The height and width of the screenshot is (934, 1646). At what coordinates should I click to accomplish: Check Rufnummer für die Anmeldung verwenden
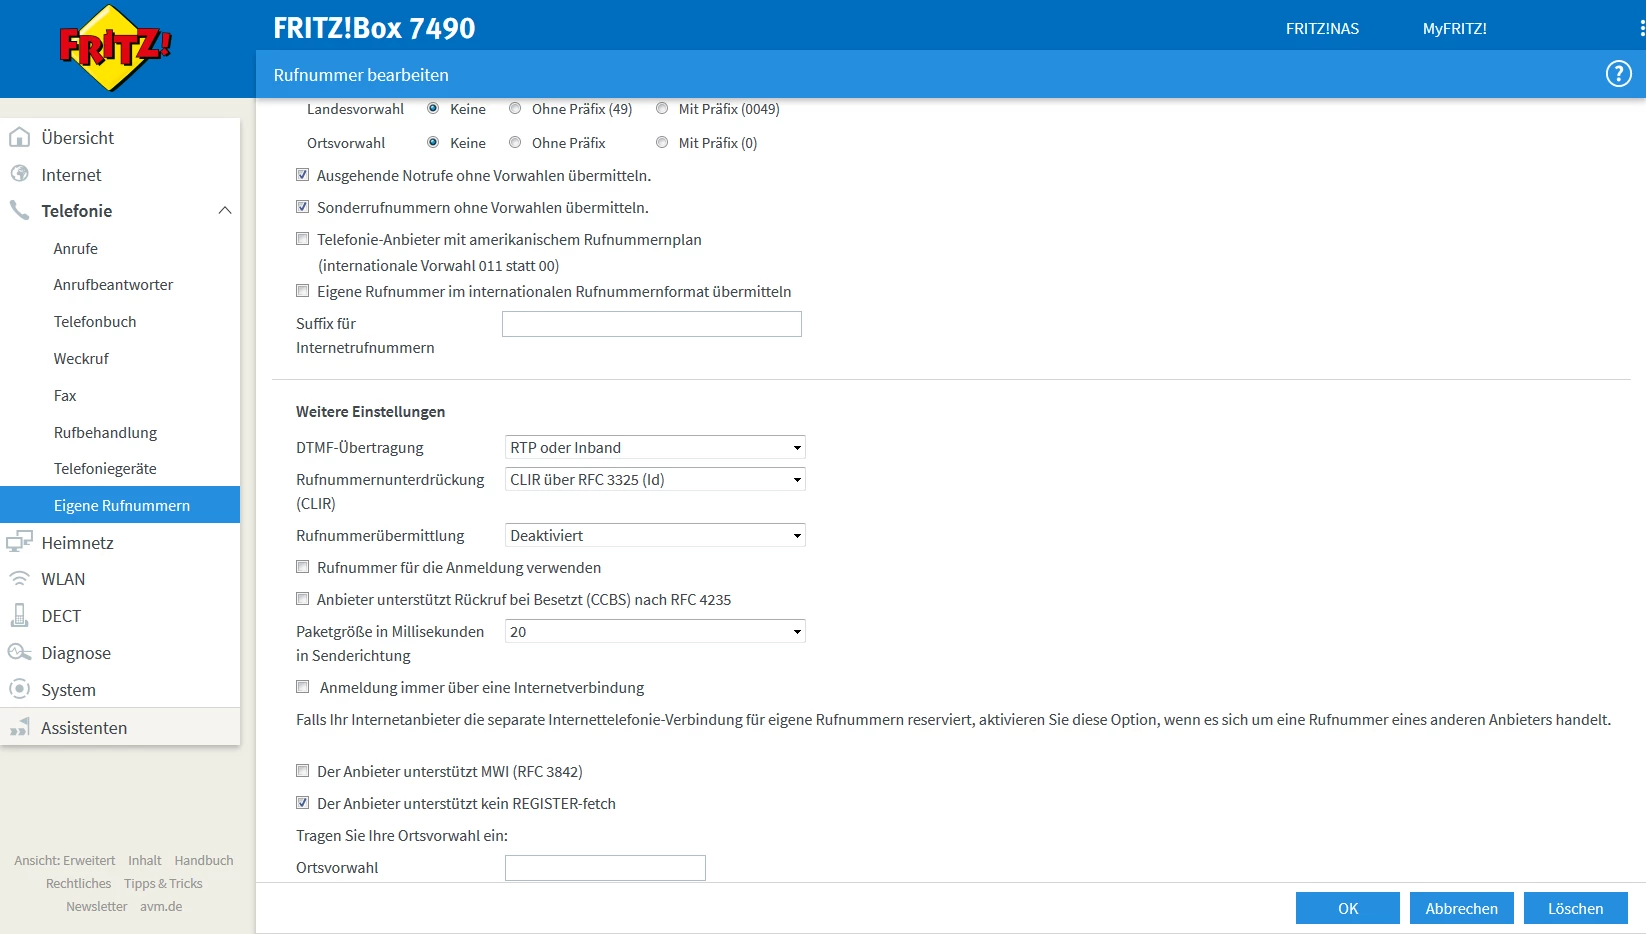302,567
